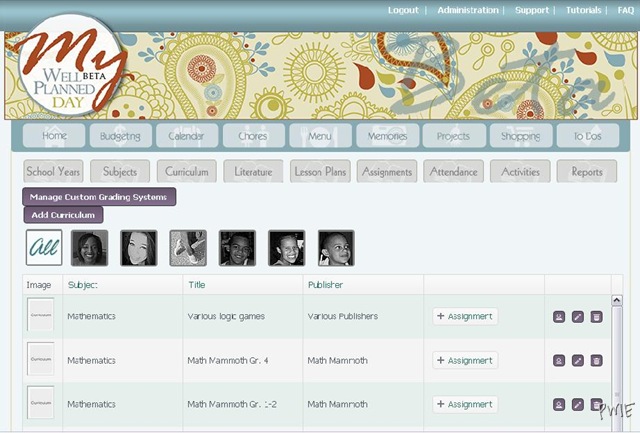Screen dimensions: 640x433
Task: Edit the Math Mammoth Gr. 4 curriculum entry
Action: [x=578, y=361]
